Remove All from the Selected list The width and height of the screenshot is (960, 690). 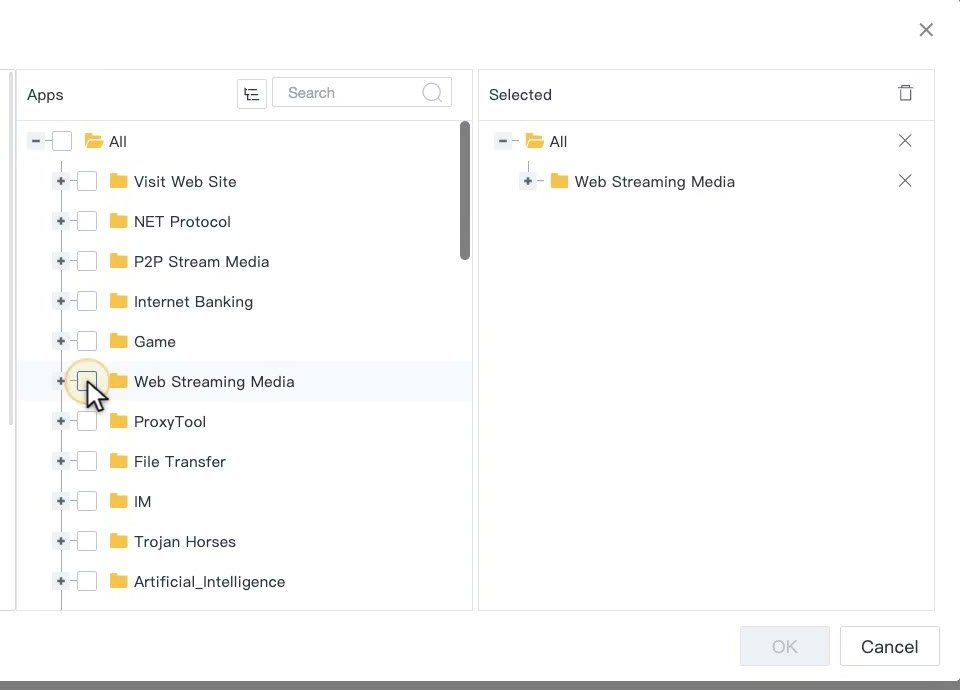pyautogui.click(x=905, y=141)
